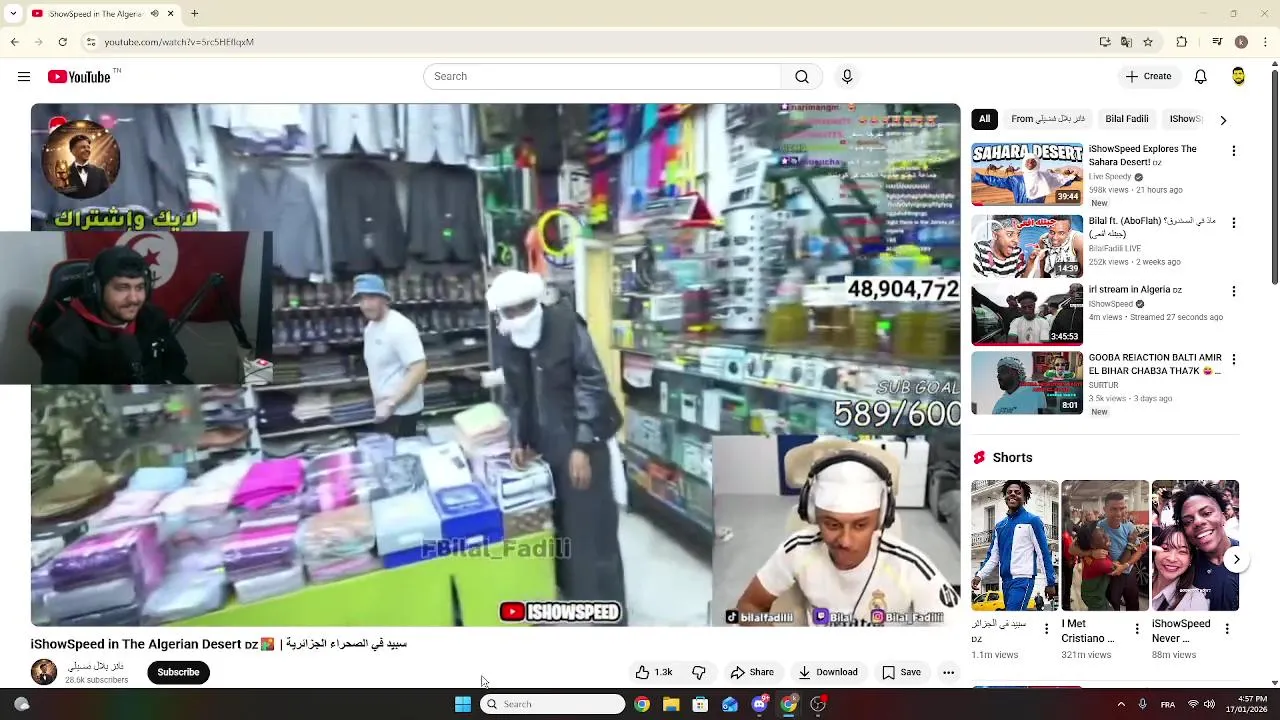Image resolution: width=1280 pixels, height=720 pixels.
Task: Click the translate page icon in address bar
Action: pos(1126,42)
